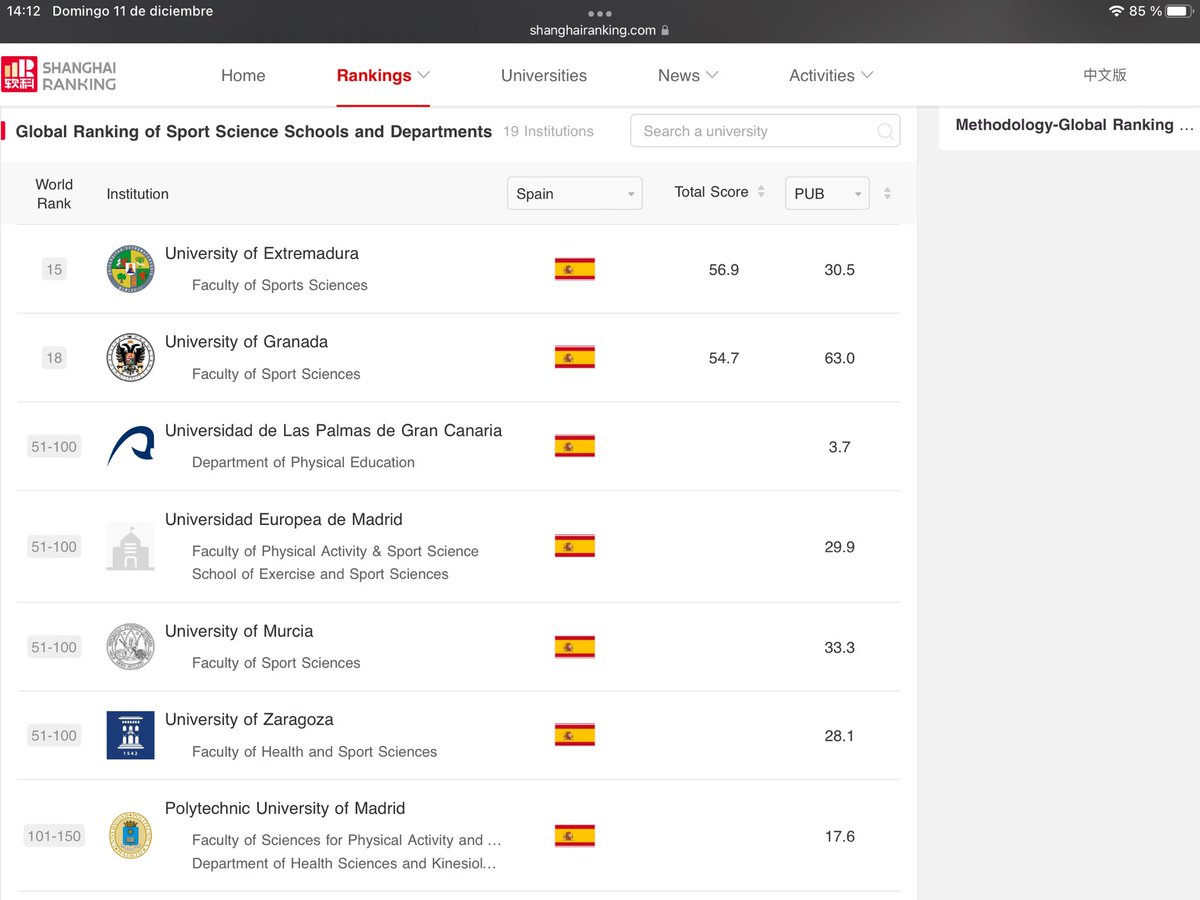This screenshot has height=900, width=1200.
Task: Expand the Activities menu chevron
Action: click(x=867, y=75)
